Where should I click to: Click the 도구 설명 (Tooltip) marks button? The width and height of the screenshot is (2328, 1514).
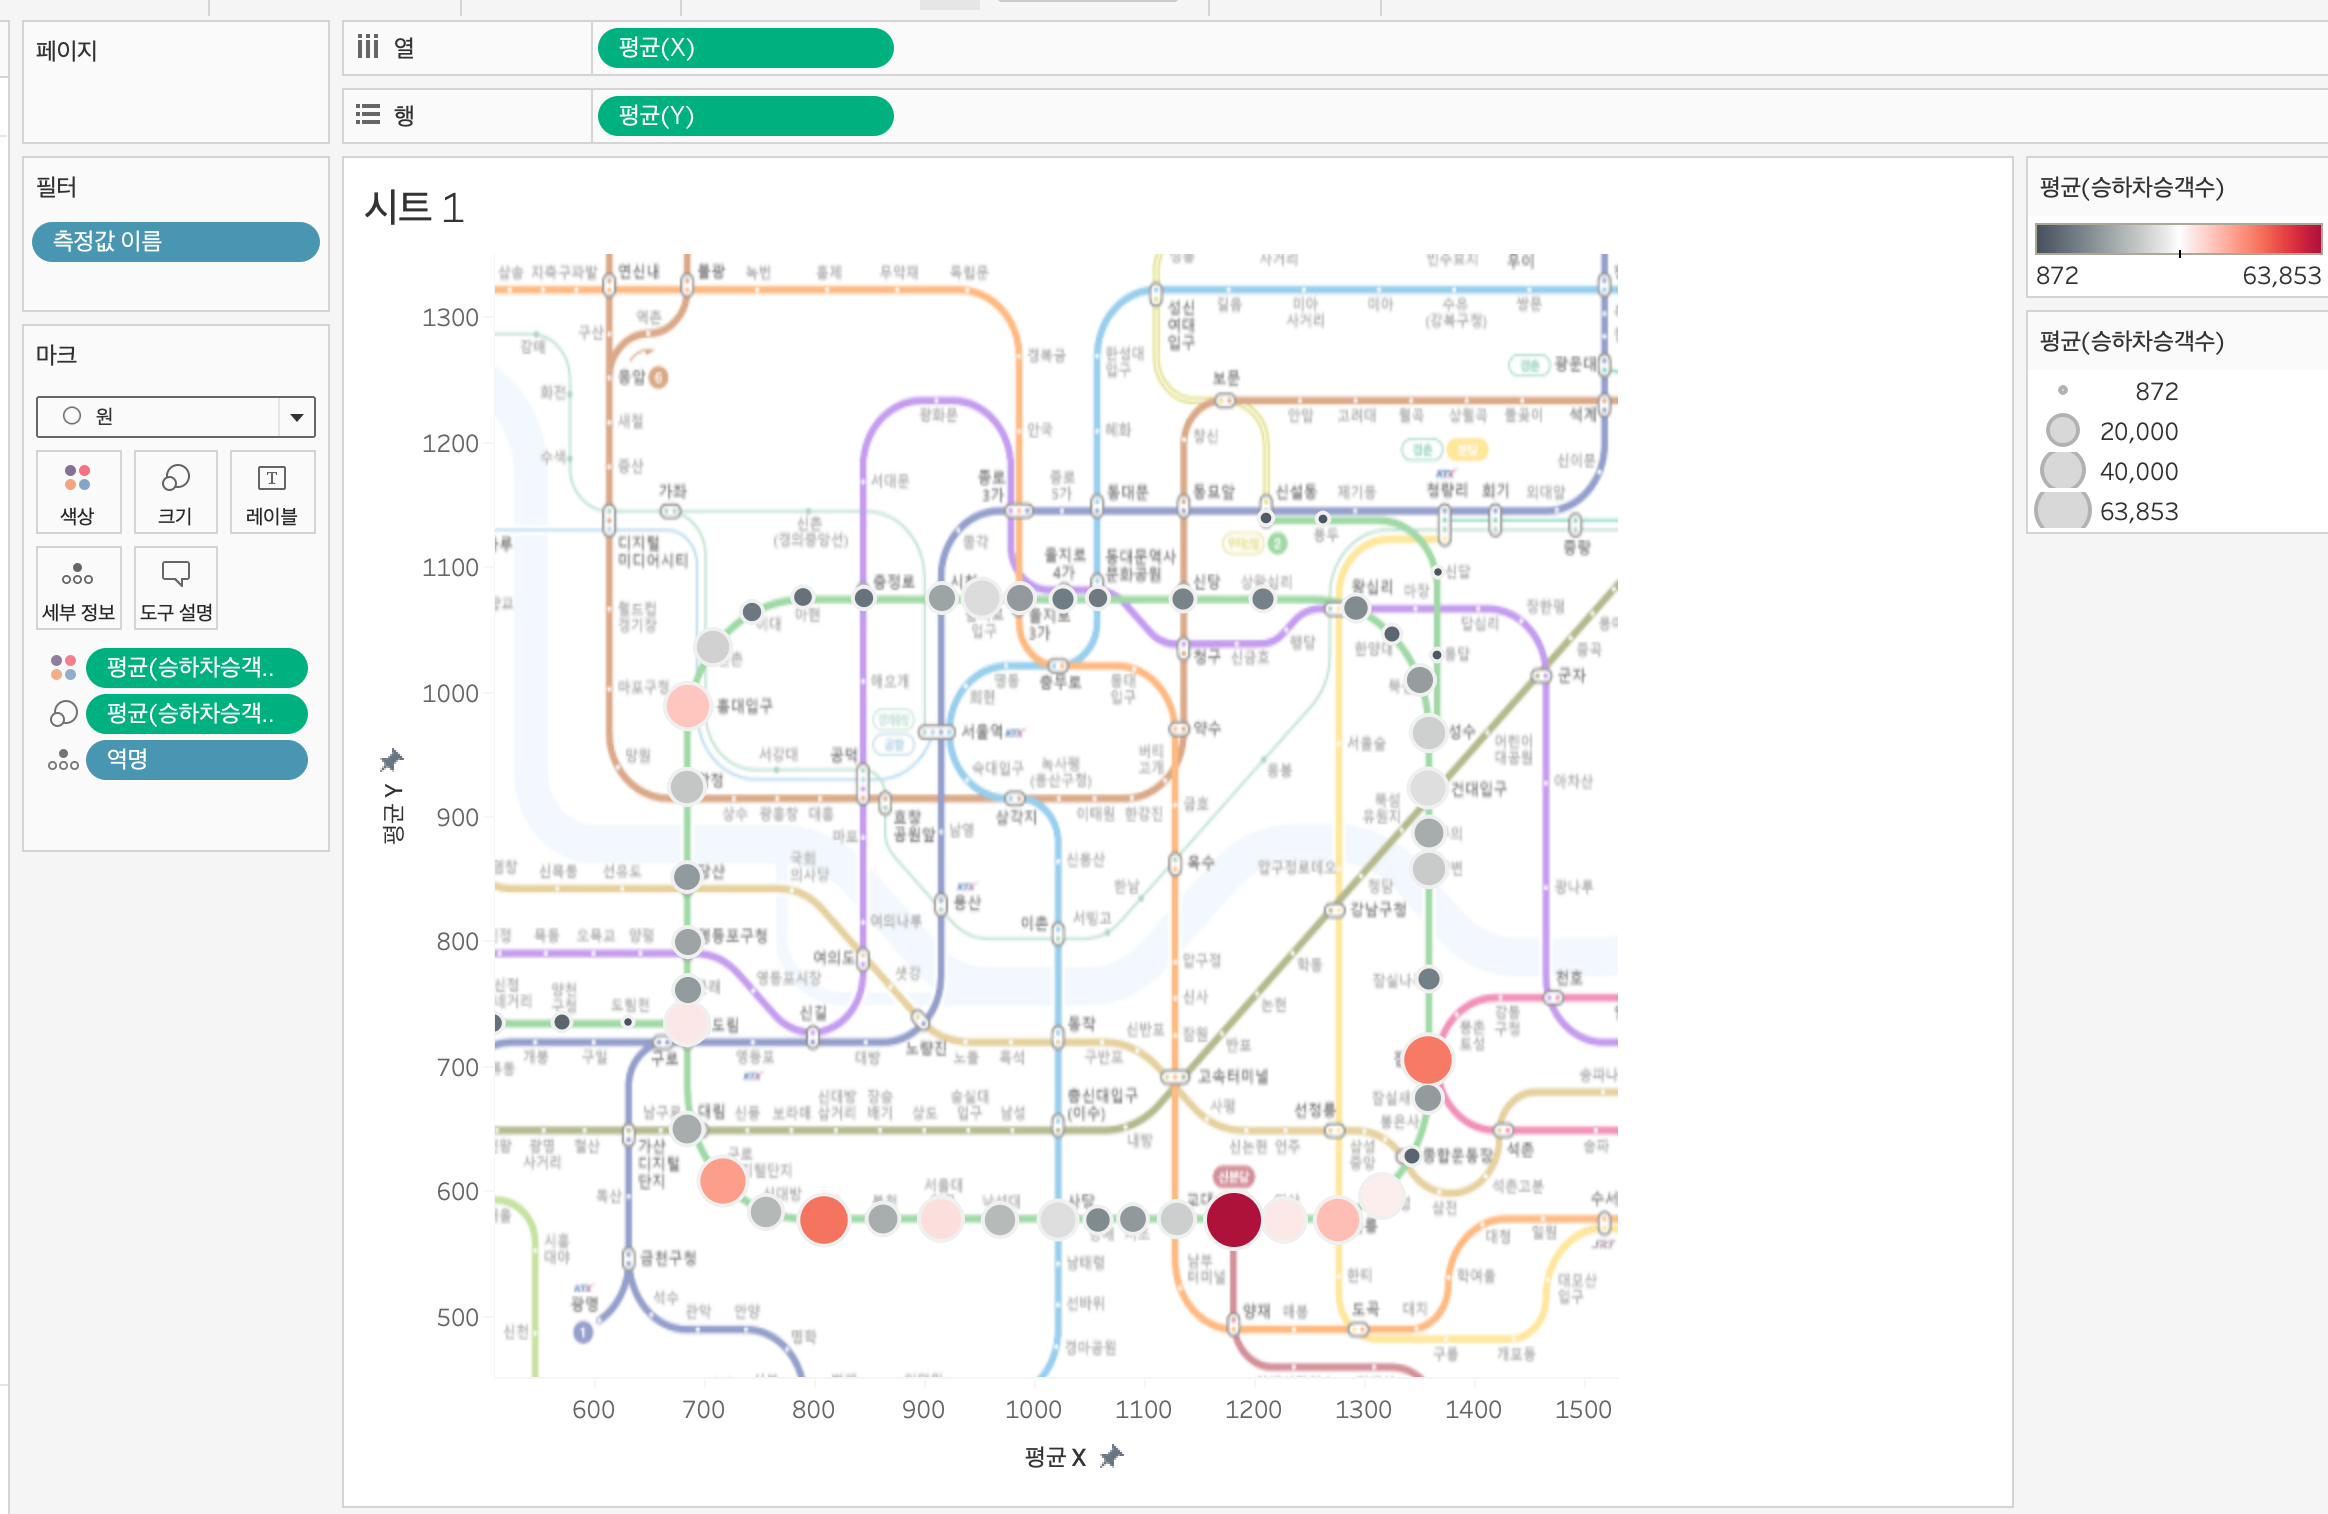click(x=175, y=589)
